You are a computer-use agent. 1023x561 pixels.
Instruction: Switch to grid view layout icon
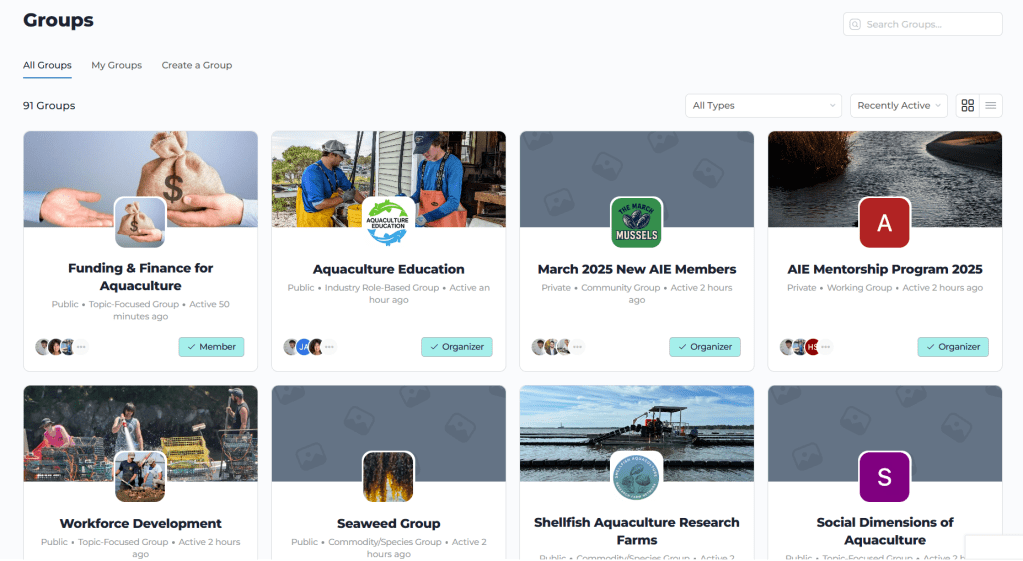tap(967, 105)
